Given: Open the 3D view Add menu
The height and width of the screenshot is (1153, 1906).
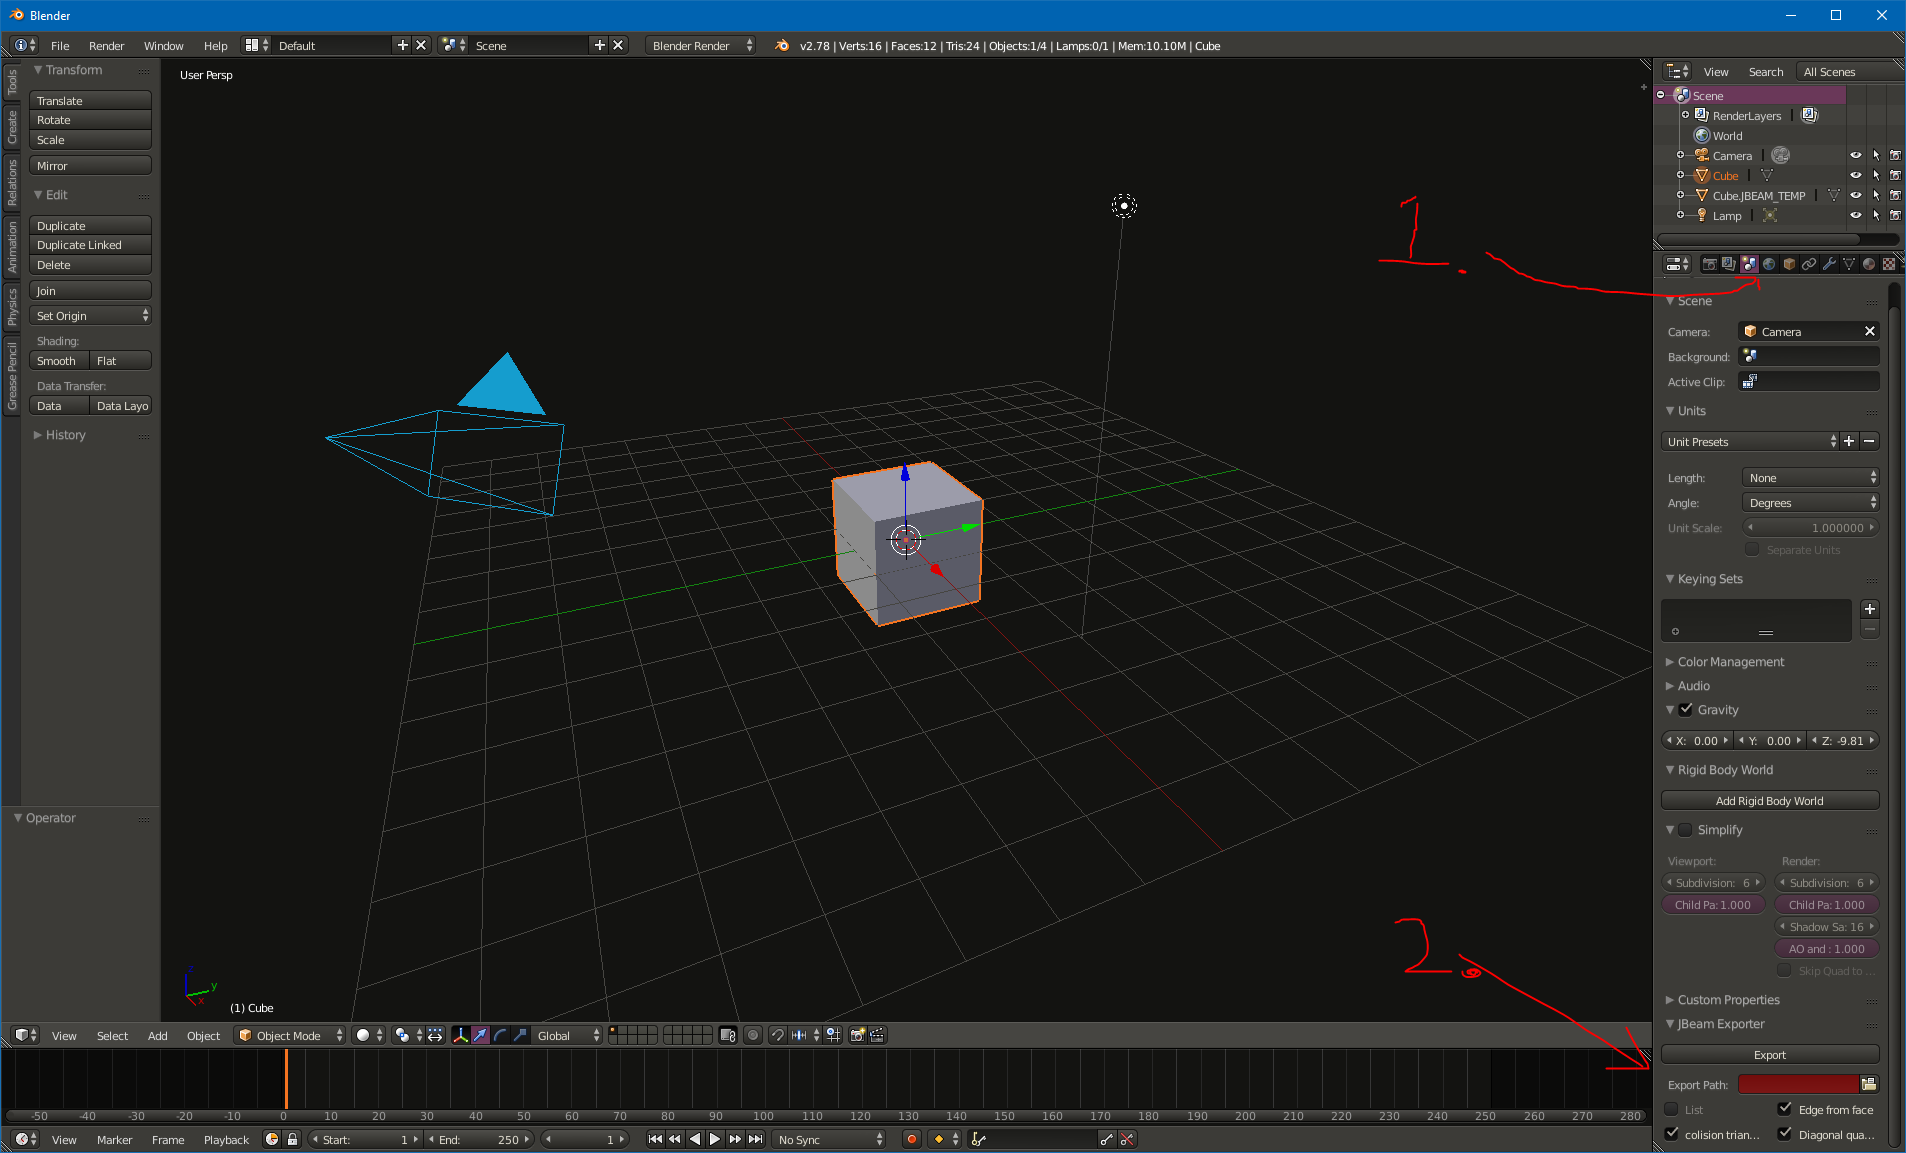Looking at the screenshot, I should [x=157, y=1035].
